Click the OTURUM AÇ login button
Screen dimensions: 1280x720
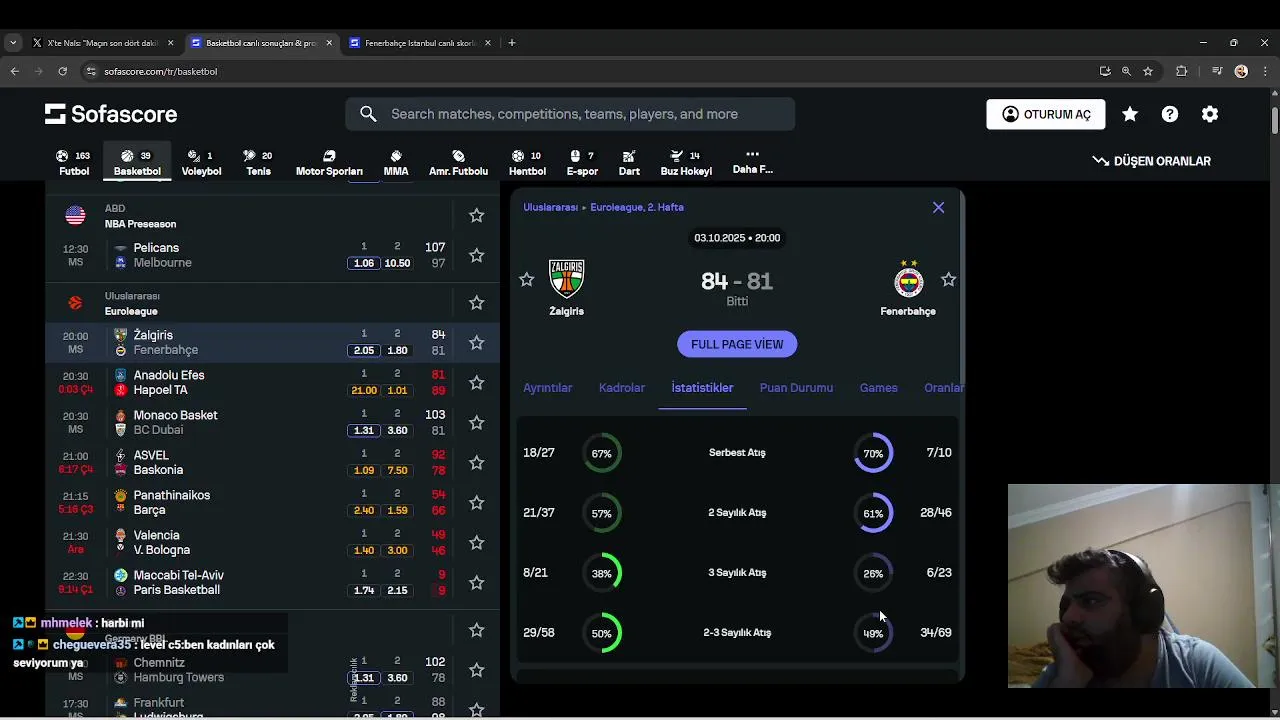coord(1046,114)
